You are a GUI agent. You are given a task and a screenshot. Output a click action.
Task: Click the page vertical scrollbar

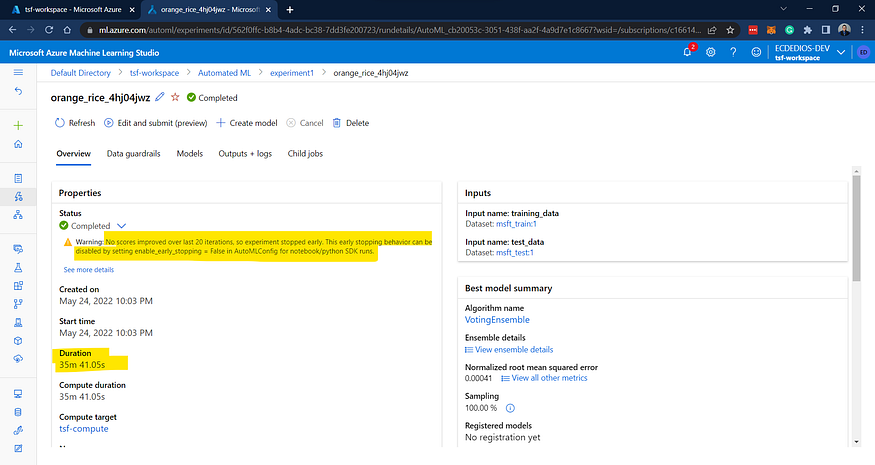click(857, 229)
